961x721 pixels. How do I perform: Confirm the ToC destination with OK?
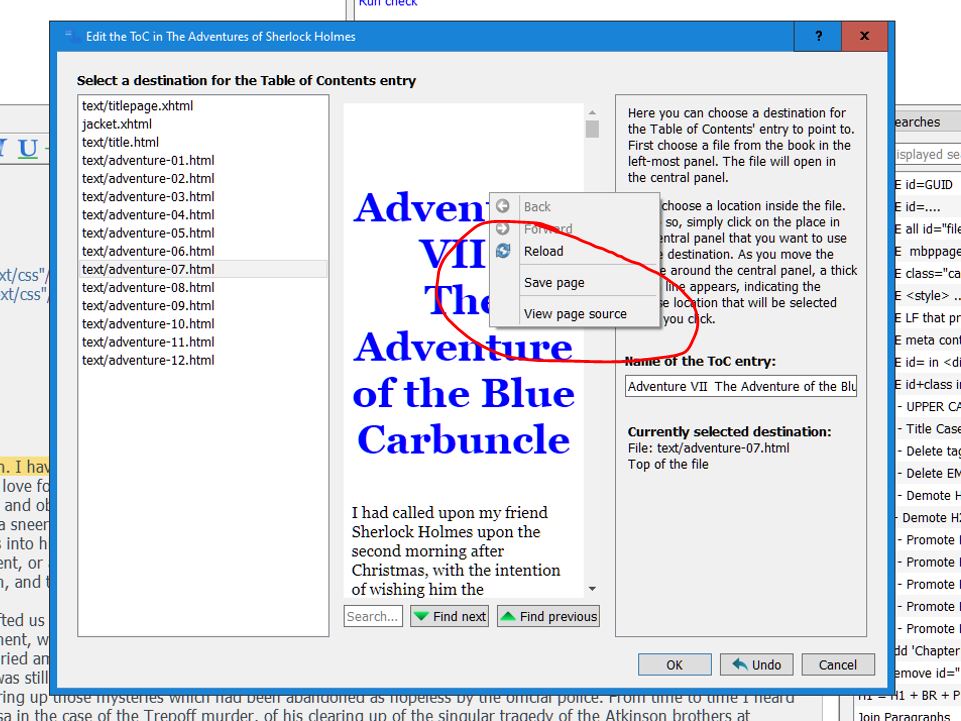(674, 665)
